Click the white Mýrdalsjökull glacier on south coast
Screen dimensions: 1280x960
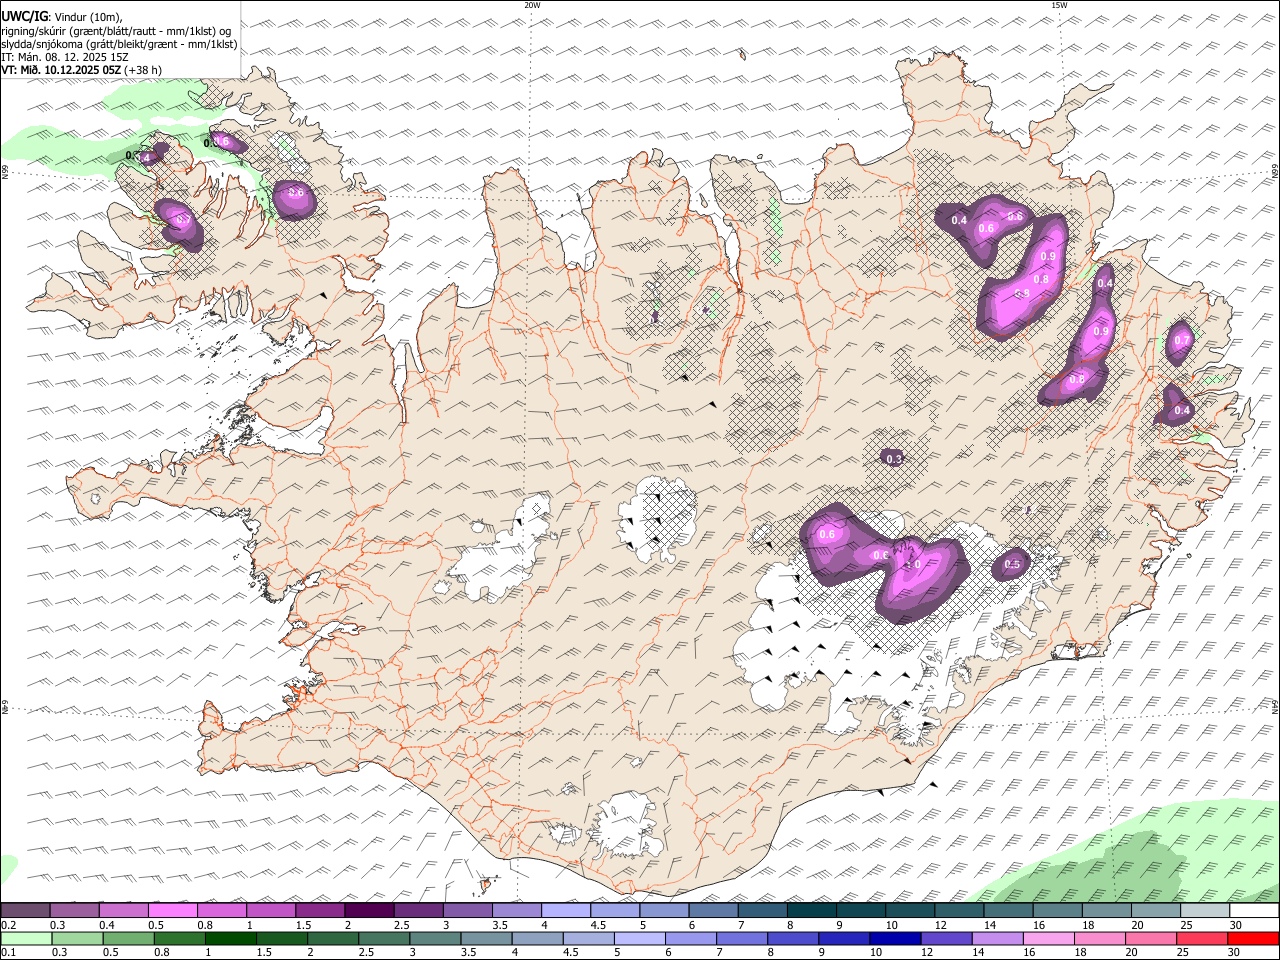coord(628,826)
